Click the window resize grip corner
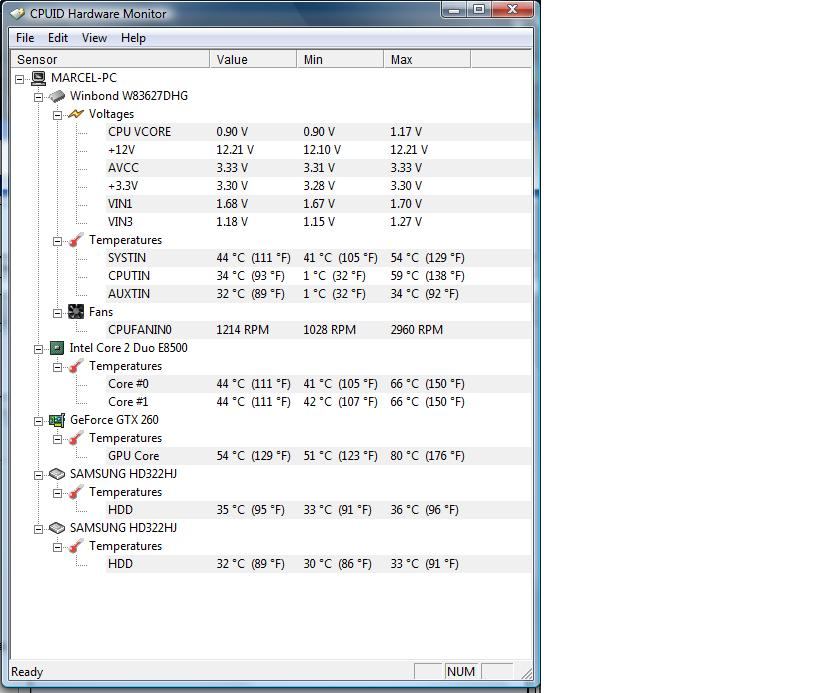Screen dimensions: 840x693 coord(527,674)
